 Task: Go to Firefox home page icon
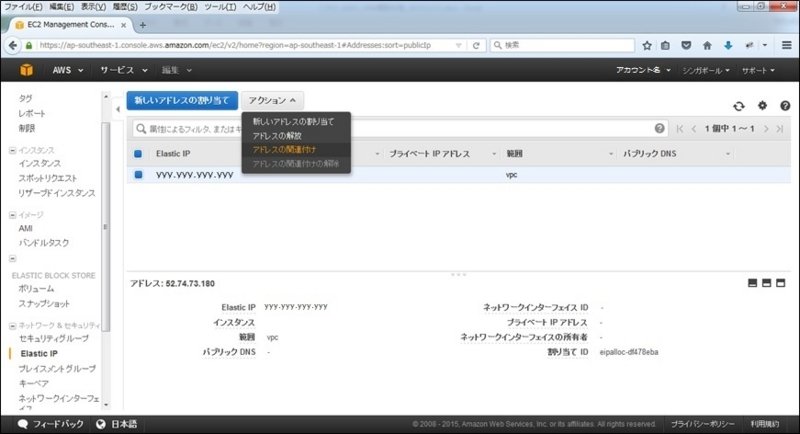click(708, 45)
